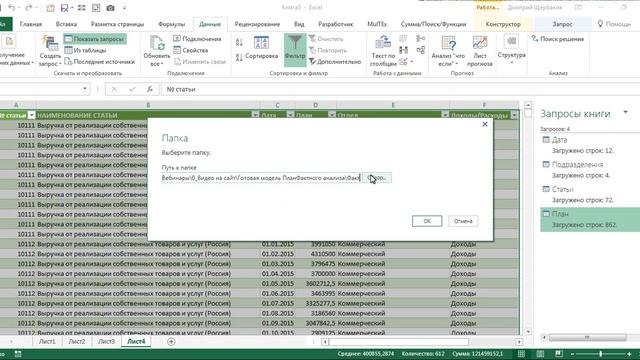This screenshot has height=360, width=640.
Task: Click the queries pane horizontal scrollbar
Action: (587, 337)
